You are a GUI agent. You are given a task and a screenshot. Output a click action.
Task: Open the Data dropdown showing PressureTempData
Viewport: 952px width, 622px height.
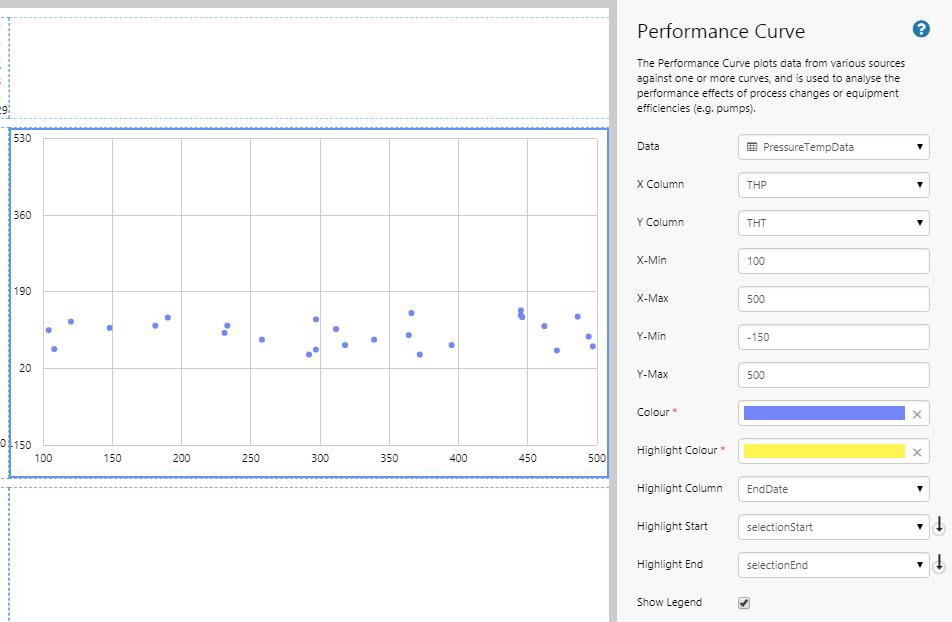833,147
